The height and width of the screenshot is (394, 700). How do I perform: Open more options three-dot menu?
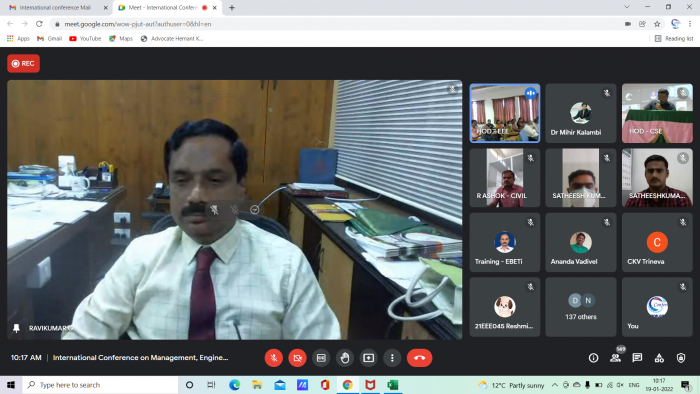point(392,358)
